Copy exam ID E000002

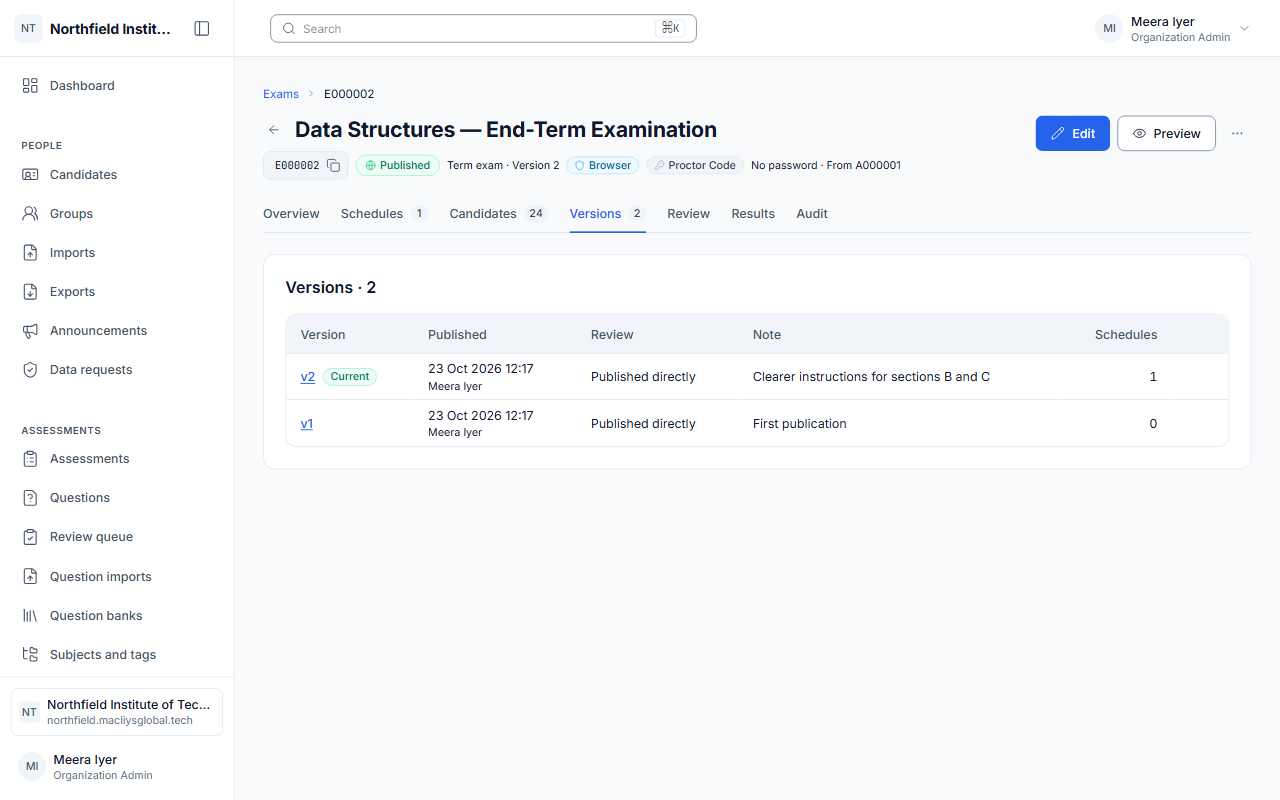click(x=334, y=166)
